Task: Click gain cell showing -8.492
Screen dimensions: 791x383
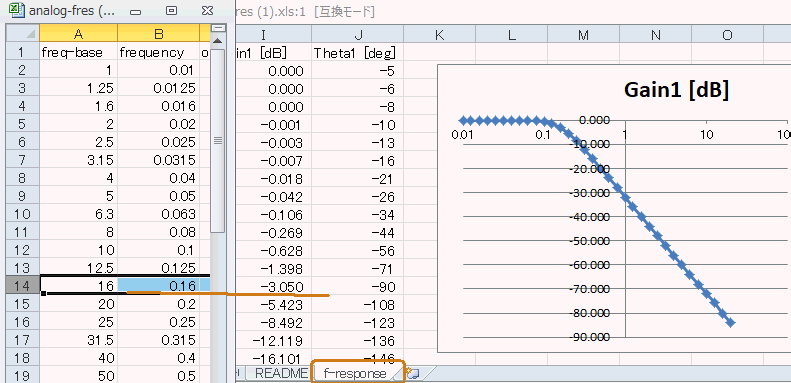Action: point(272,322)
